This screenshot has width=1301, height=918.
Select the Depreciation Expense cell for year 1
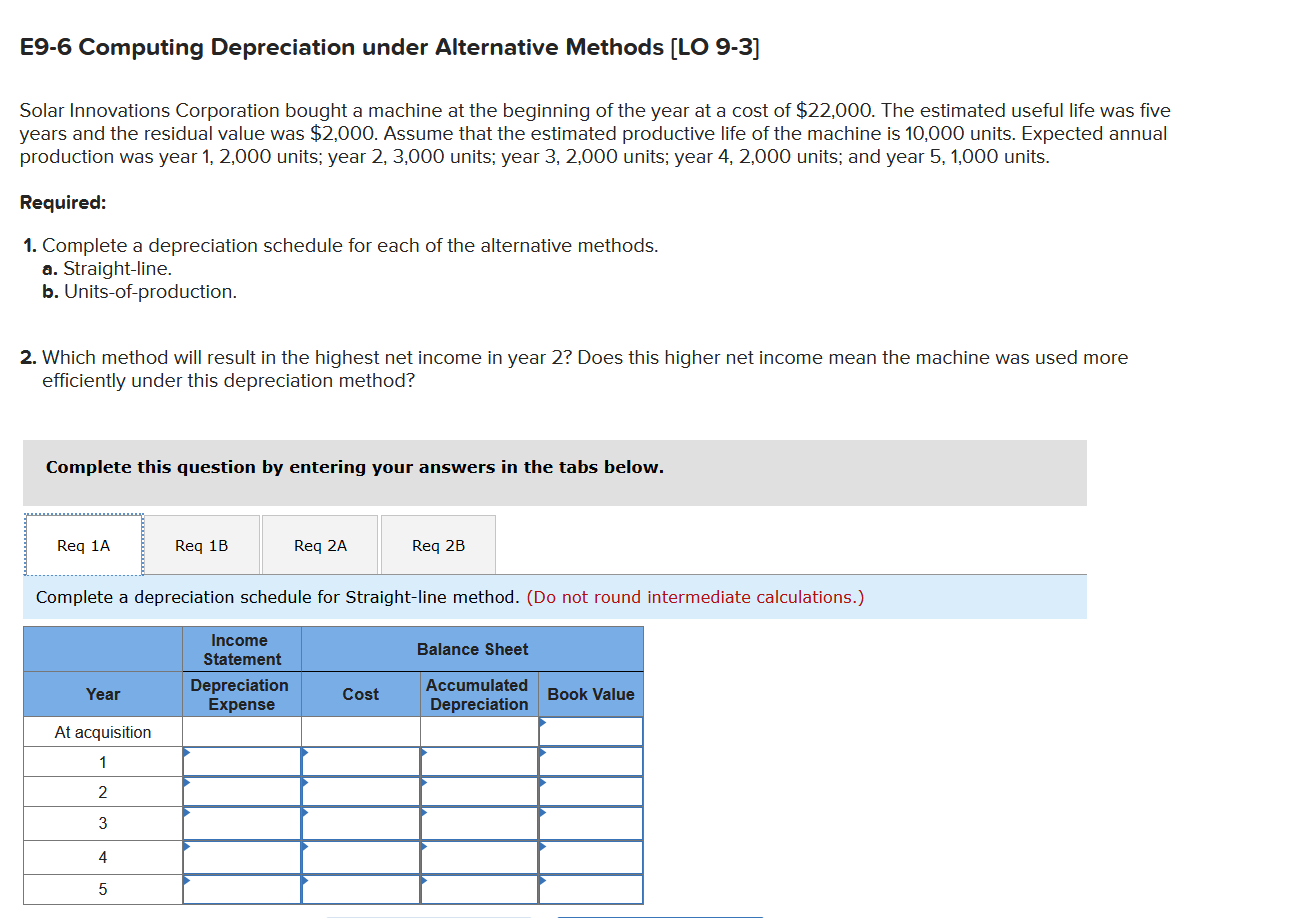[x=241, y=761]
